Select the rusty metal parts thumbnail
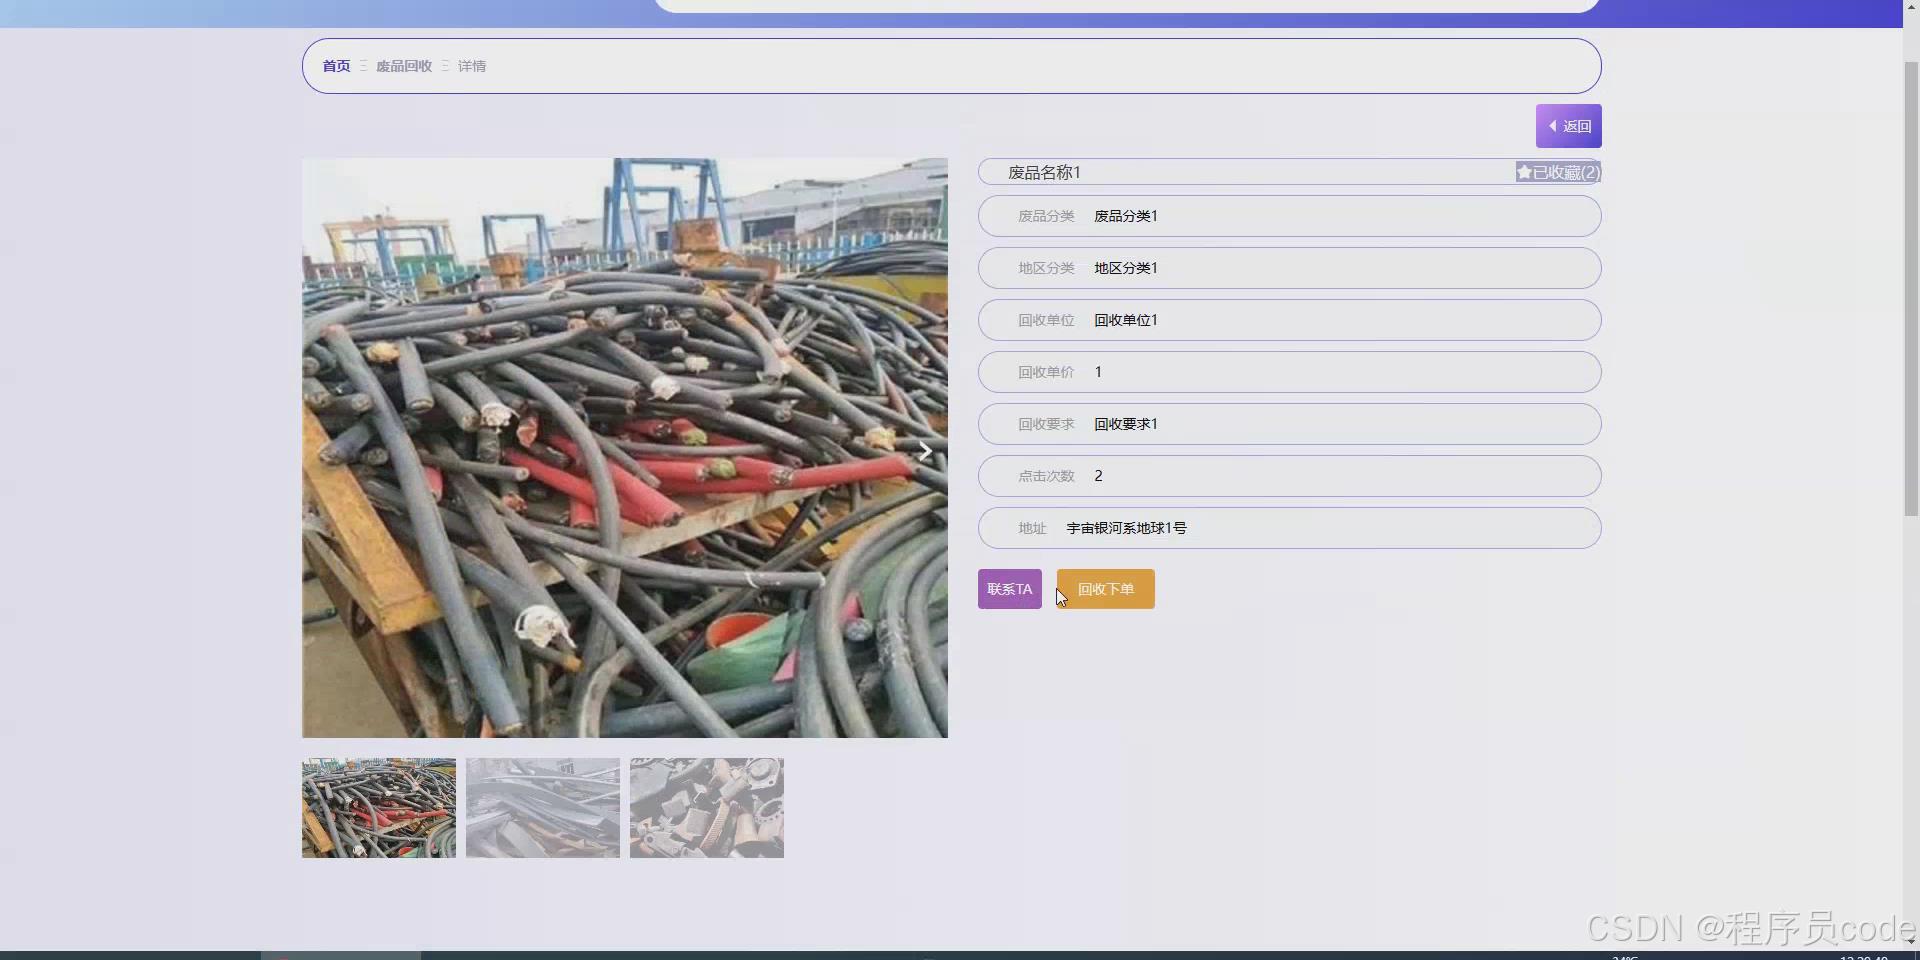The height and width of the screenshot is (960, 1920). (x=707, y=808)
